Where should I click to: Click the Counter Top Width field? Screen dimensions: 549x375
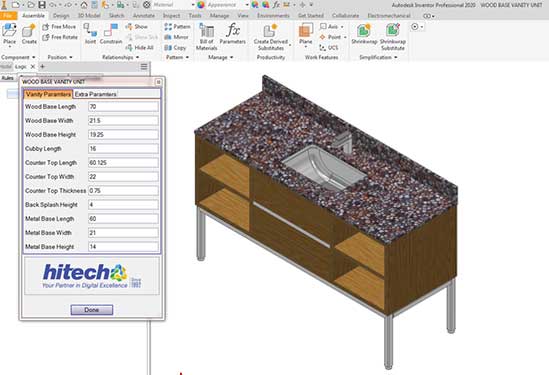coord(123,177)
